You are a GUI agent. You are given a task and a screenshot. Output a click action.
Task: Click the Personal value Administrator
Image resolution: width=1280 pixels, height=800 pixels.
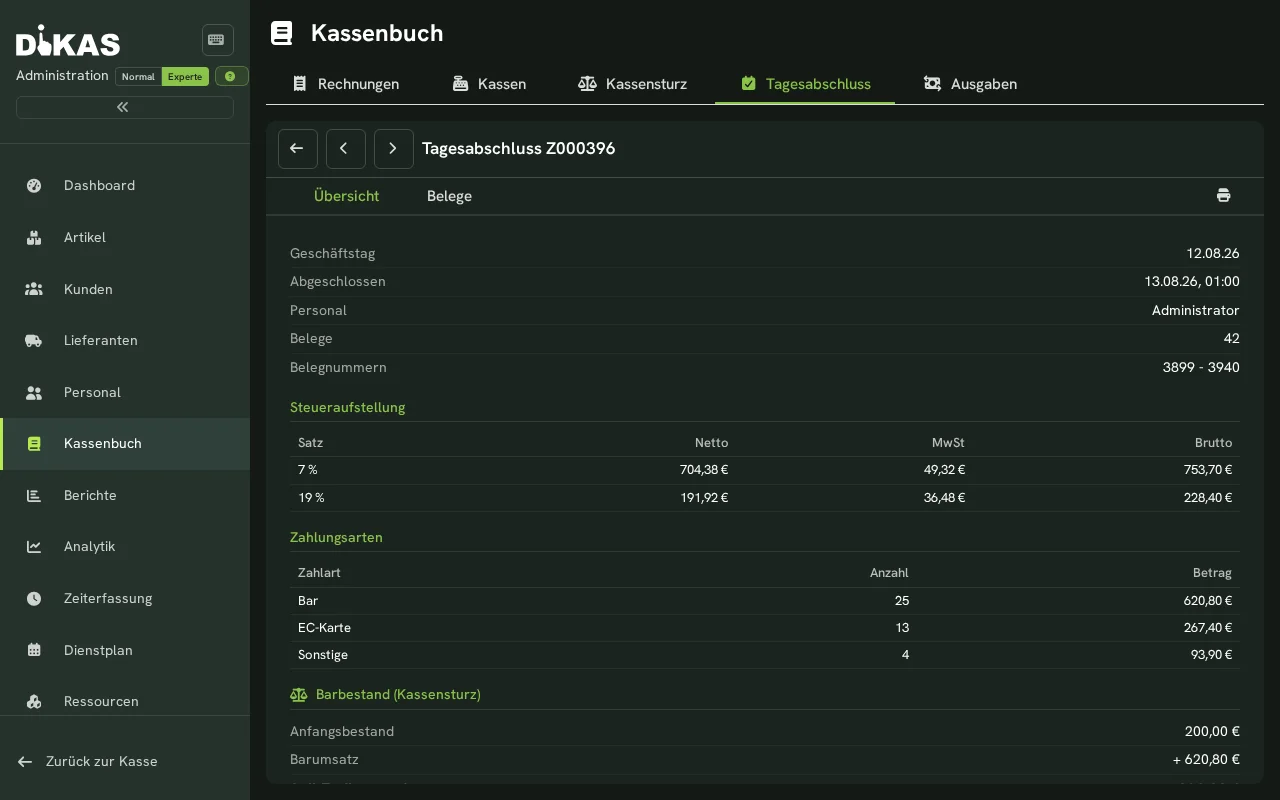pos(1195,311)
